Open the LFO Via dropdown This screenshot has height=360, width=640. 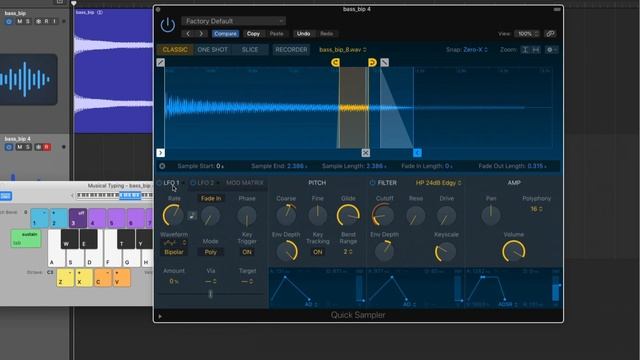pos(211,282)
